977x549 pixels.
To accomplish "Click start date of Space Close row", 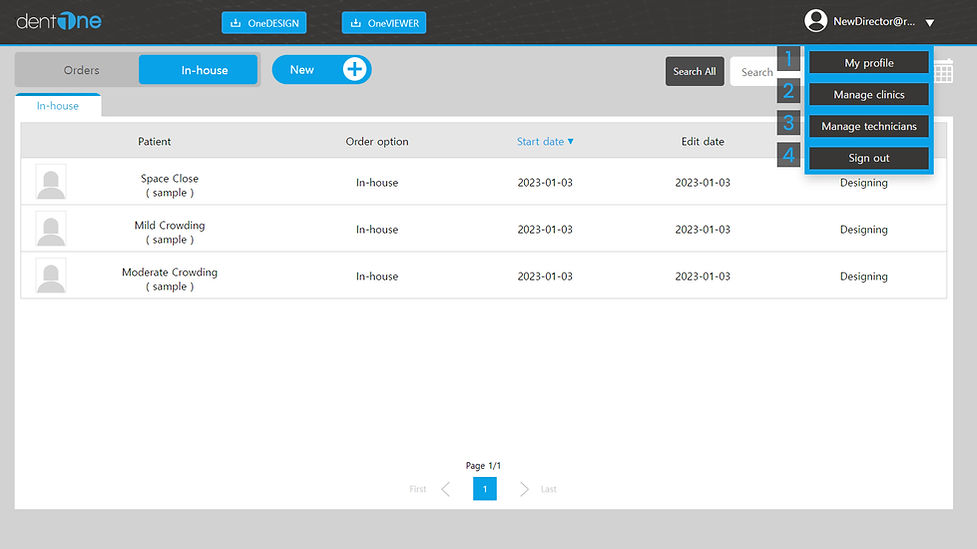I will (x=545, y=183).
